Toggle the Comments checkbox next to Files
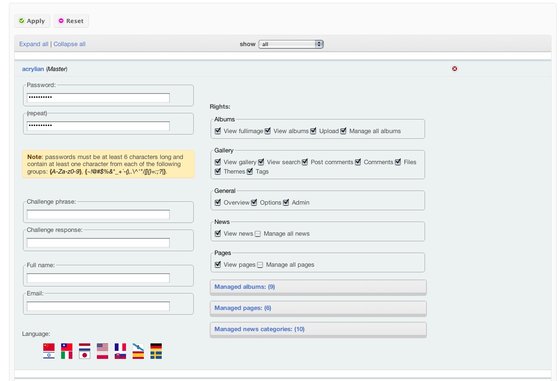 pos(358,162)
